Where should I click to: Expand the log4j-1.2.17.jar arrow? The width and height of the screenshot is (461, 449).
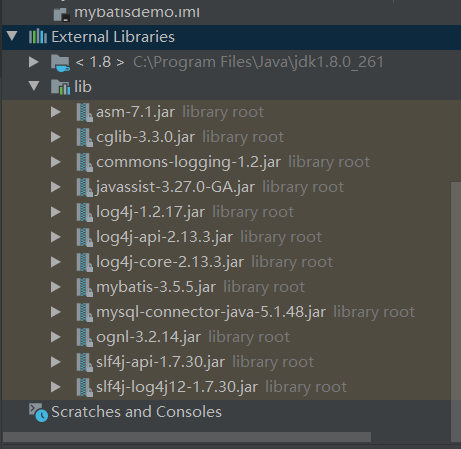click(x=56, y=212)
